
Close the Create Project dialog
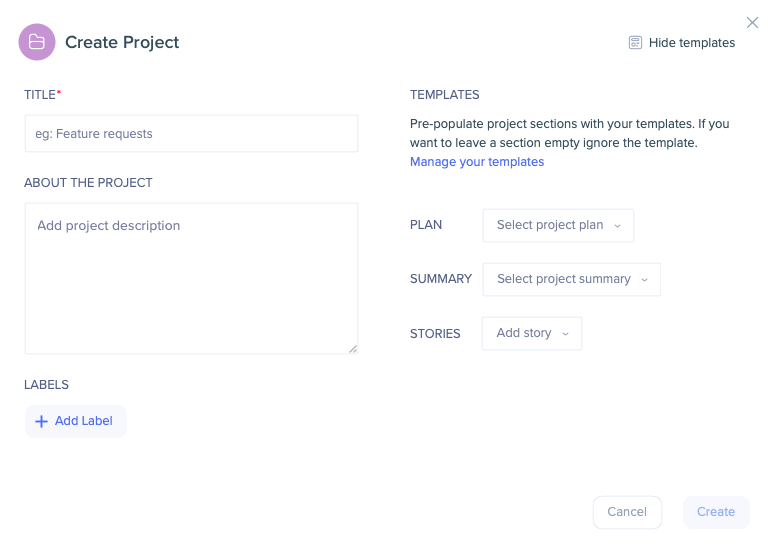tap(752, 23)
